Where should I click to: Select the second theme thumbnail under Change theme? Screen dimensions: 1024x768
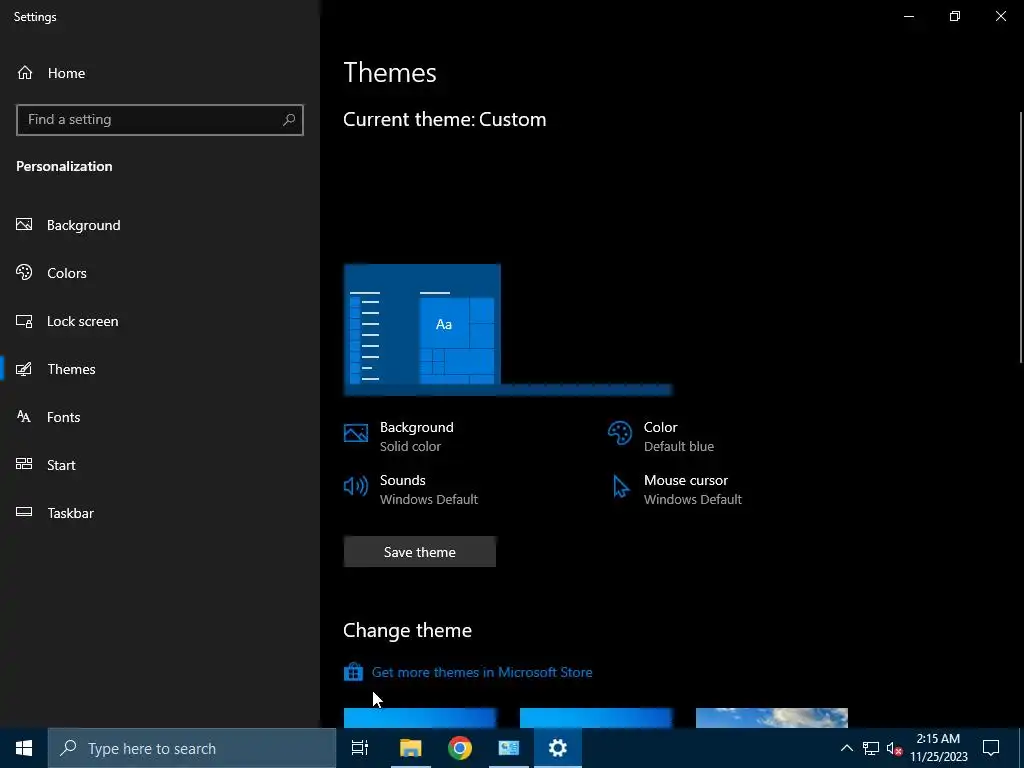click(x=596, y=718)
